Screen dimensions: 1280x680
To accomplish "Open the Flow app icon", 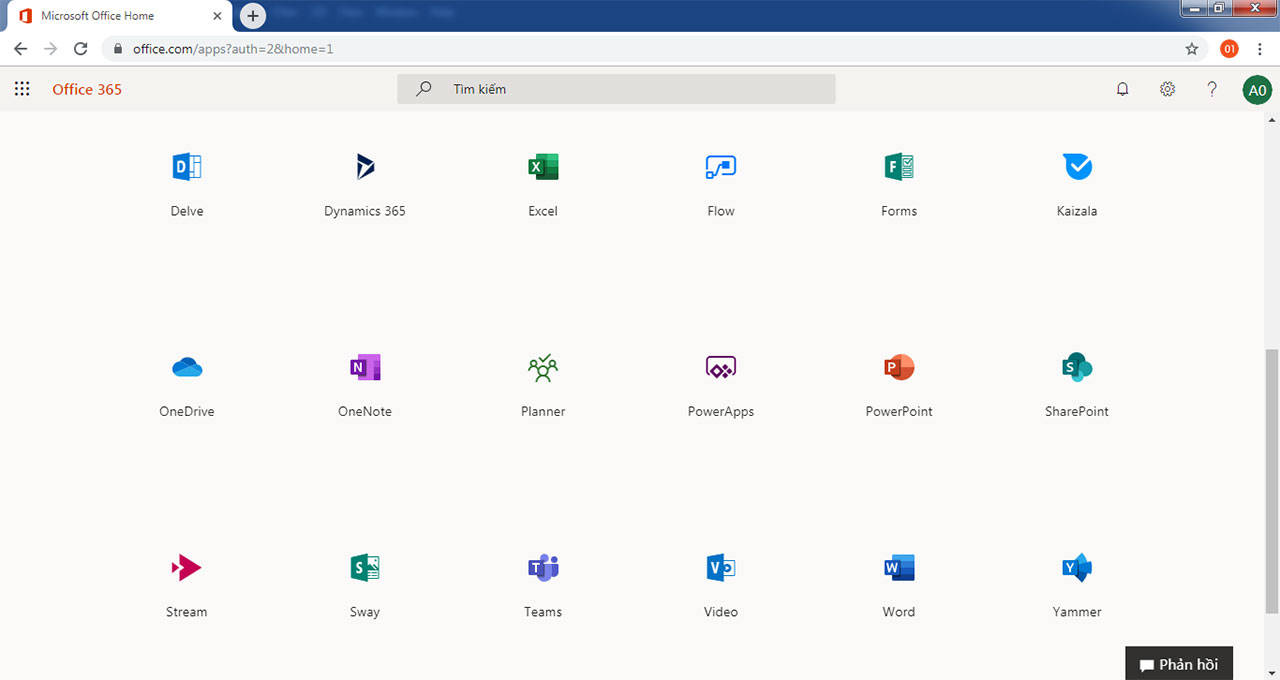I will (721, 167).
